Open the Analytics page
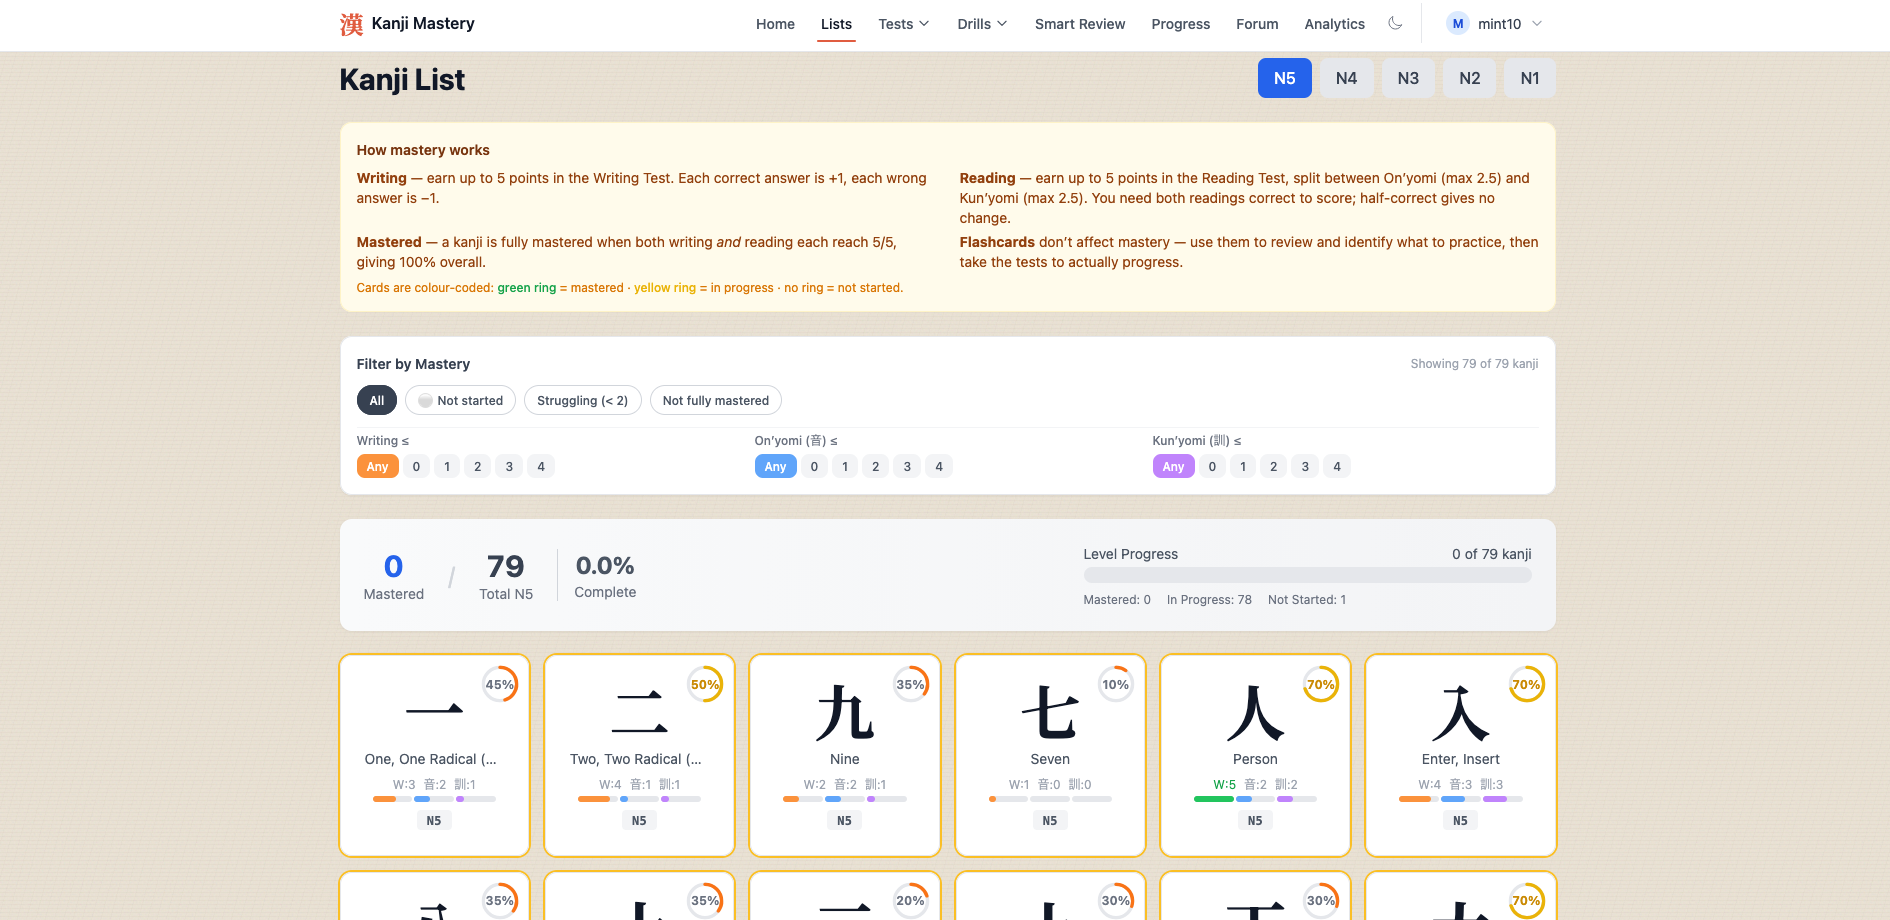 point(1334,23)
